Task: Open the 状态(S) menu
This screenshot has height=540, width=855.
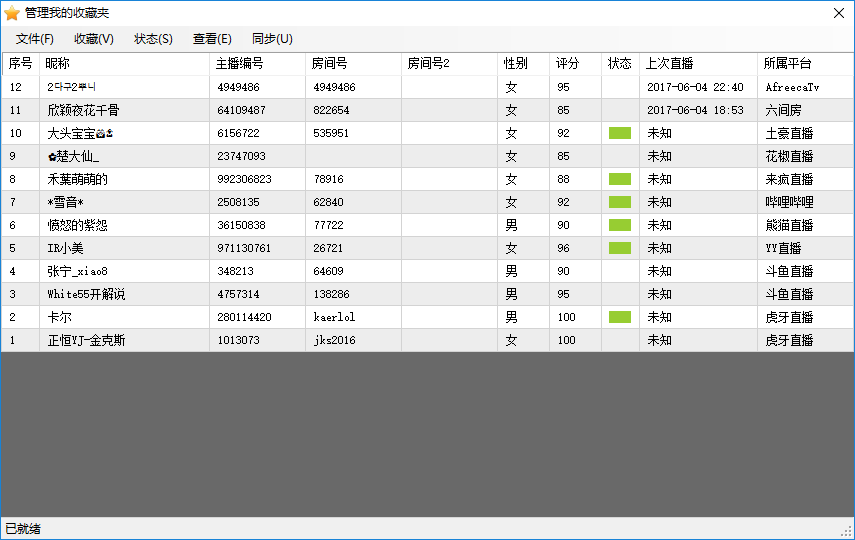Action: [153, 39]
